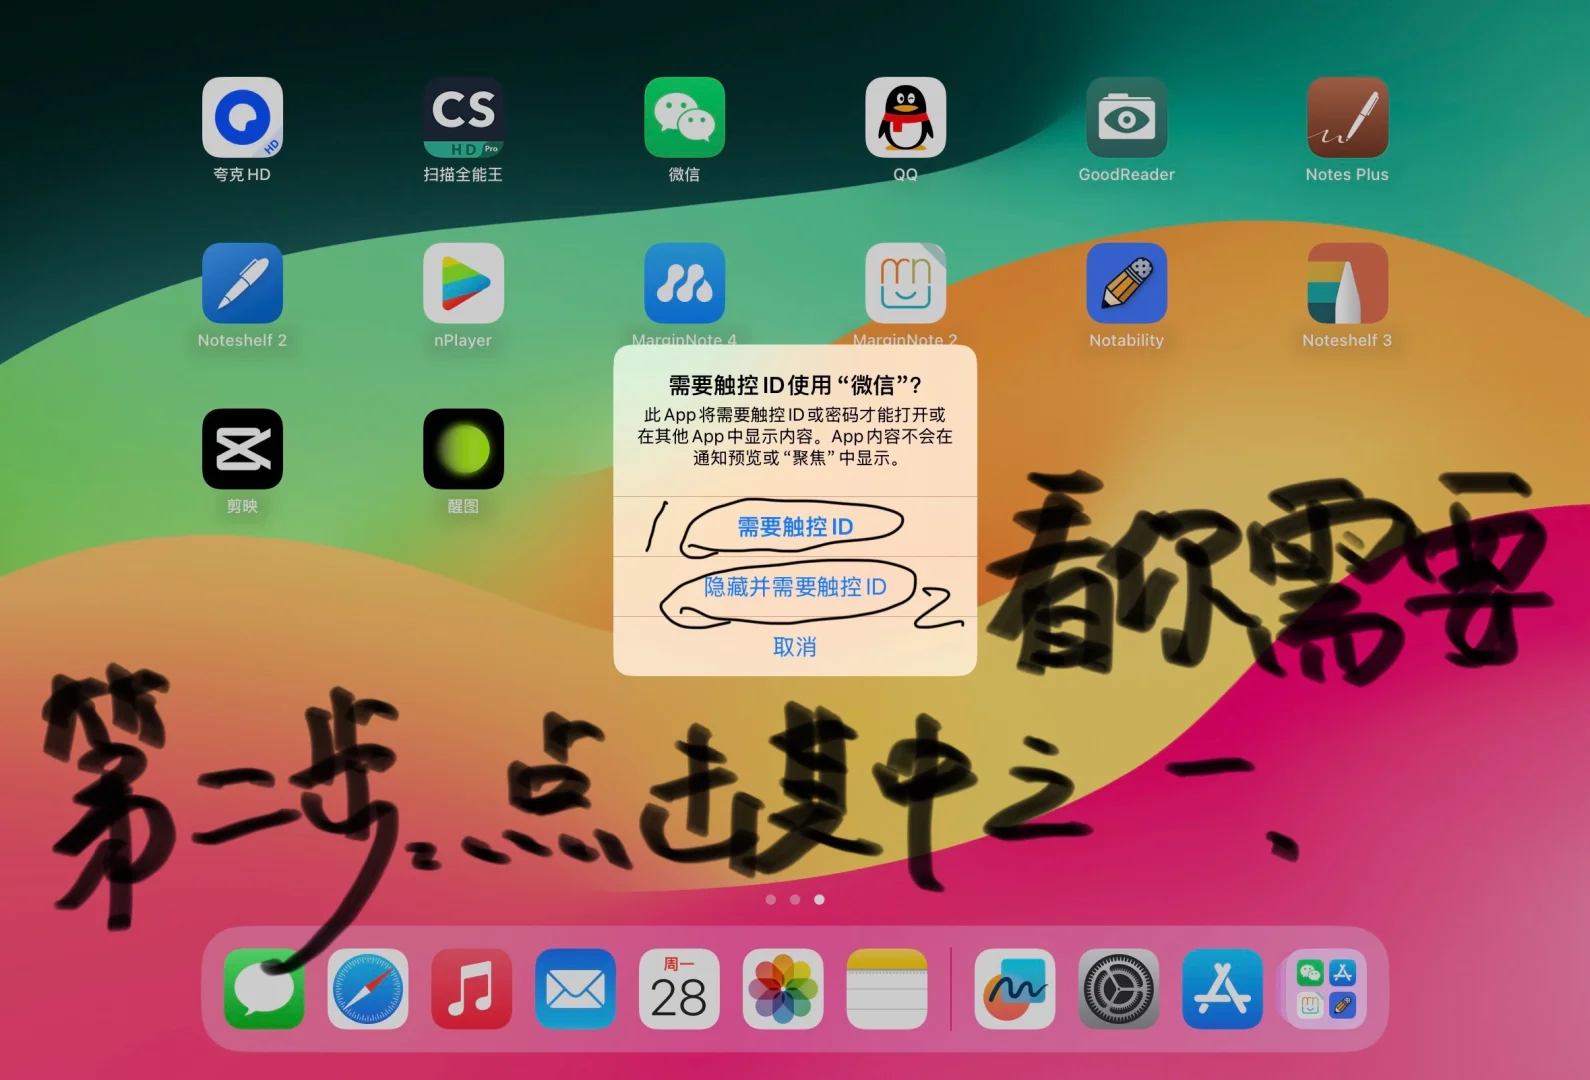Open Mail in the dock

point(575,989)
